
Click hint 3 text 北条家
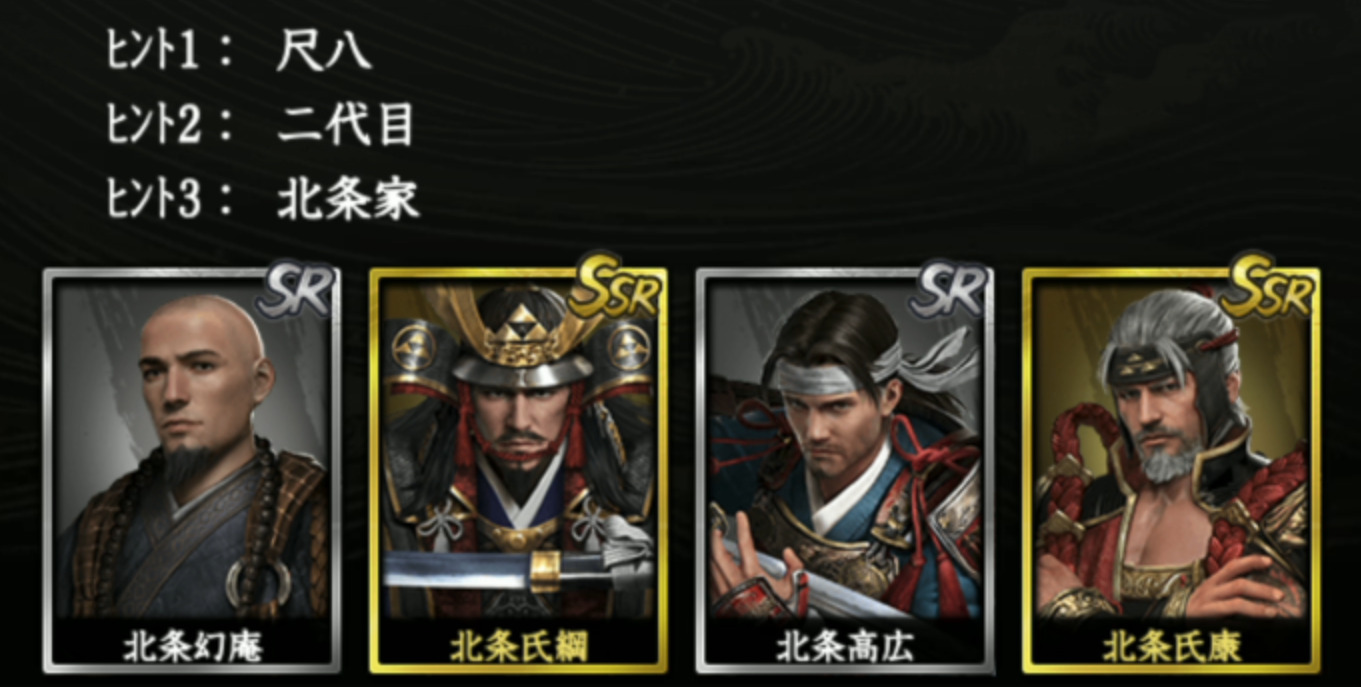(x=348, y=199)
